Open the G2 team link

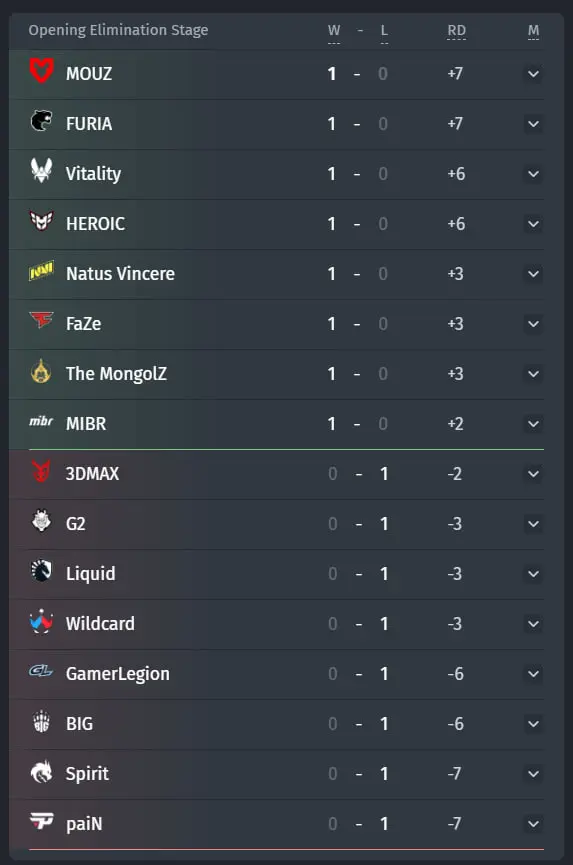(76, 524)
